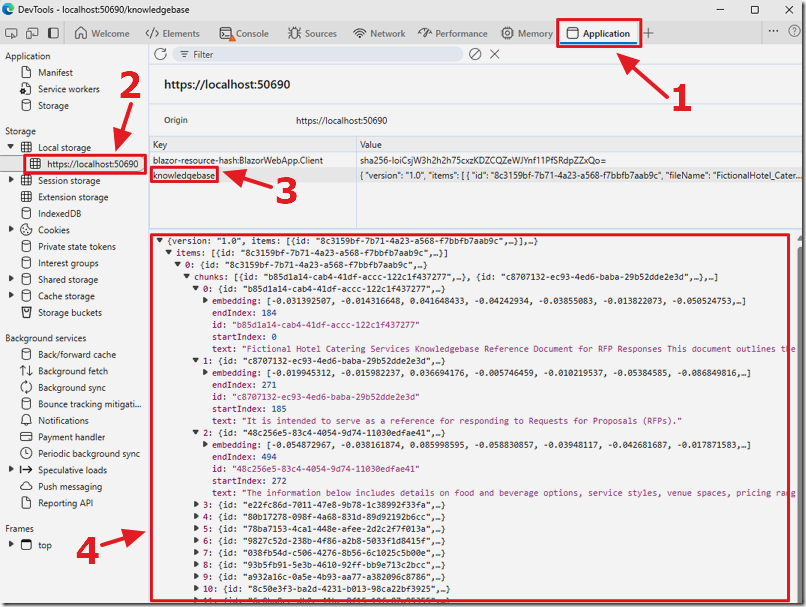Image resolution: width=806 pixels, height=607 pixels.
Task: Expand the Shared storage node
Action: pos(11,279)
